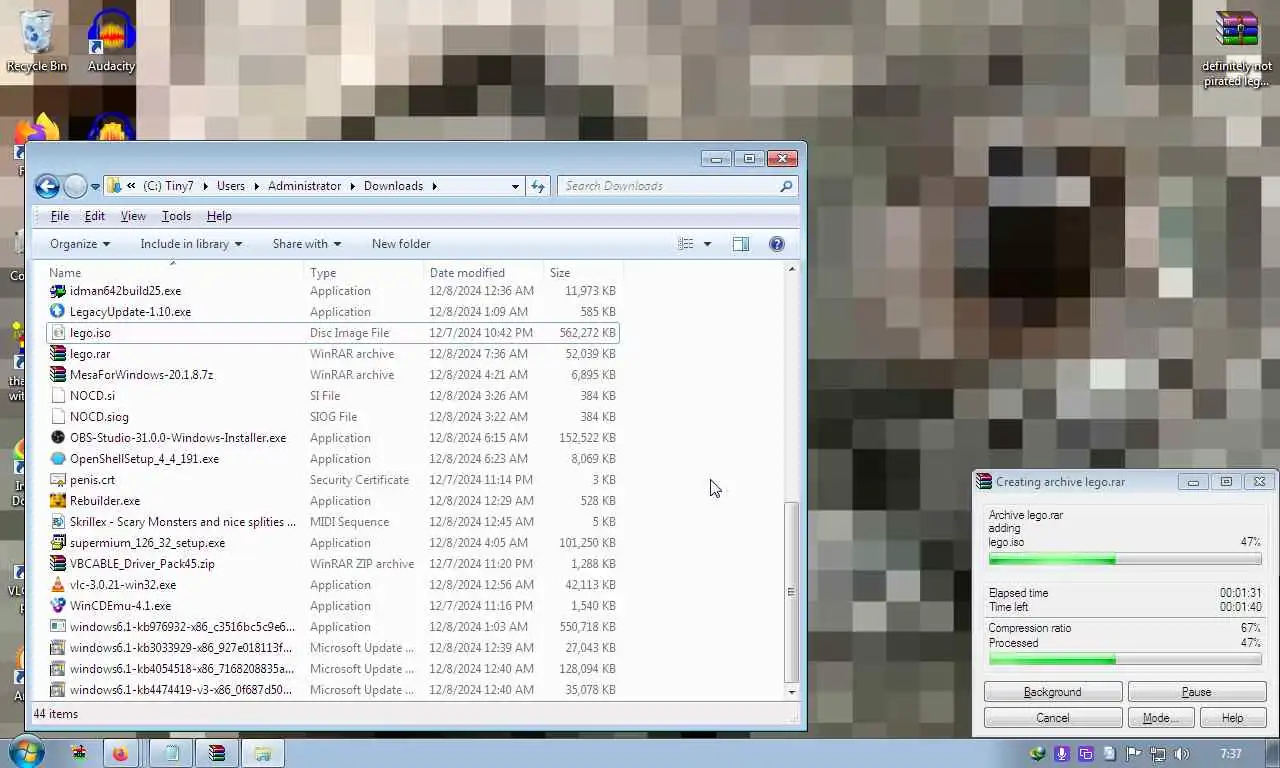Open the volume control in system tray

pyautogui.click(x=1181, y=754)
